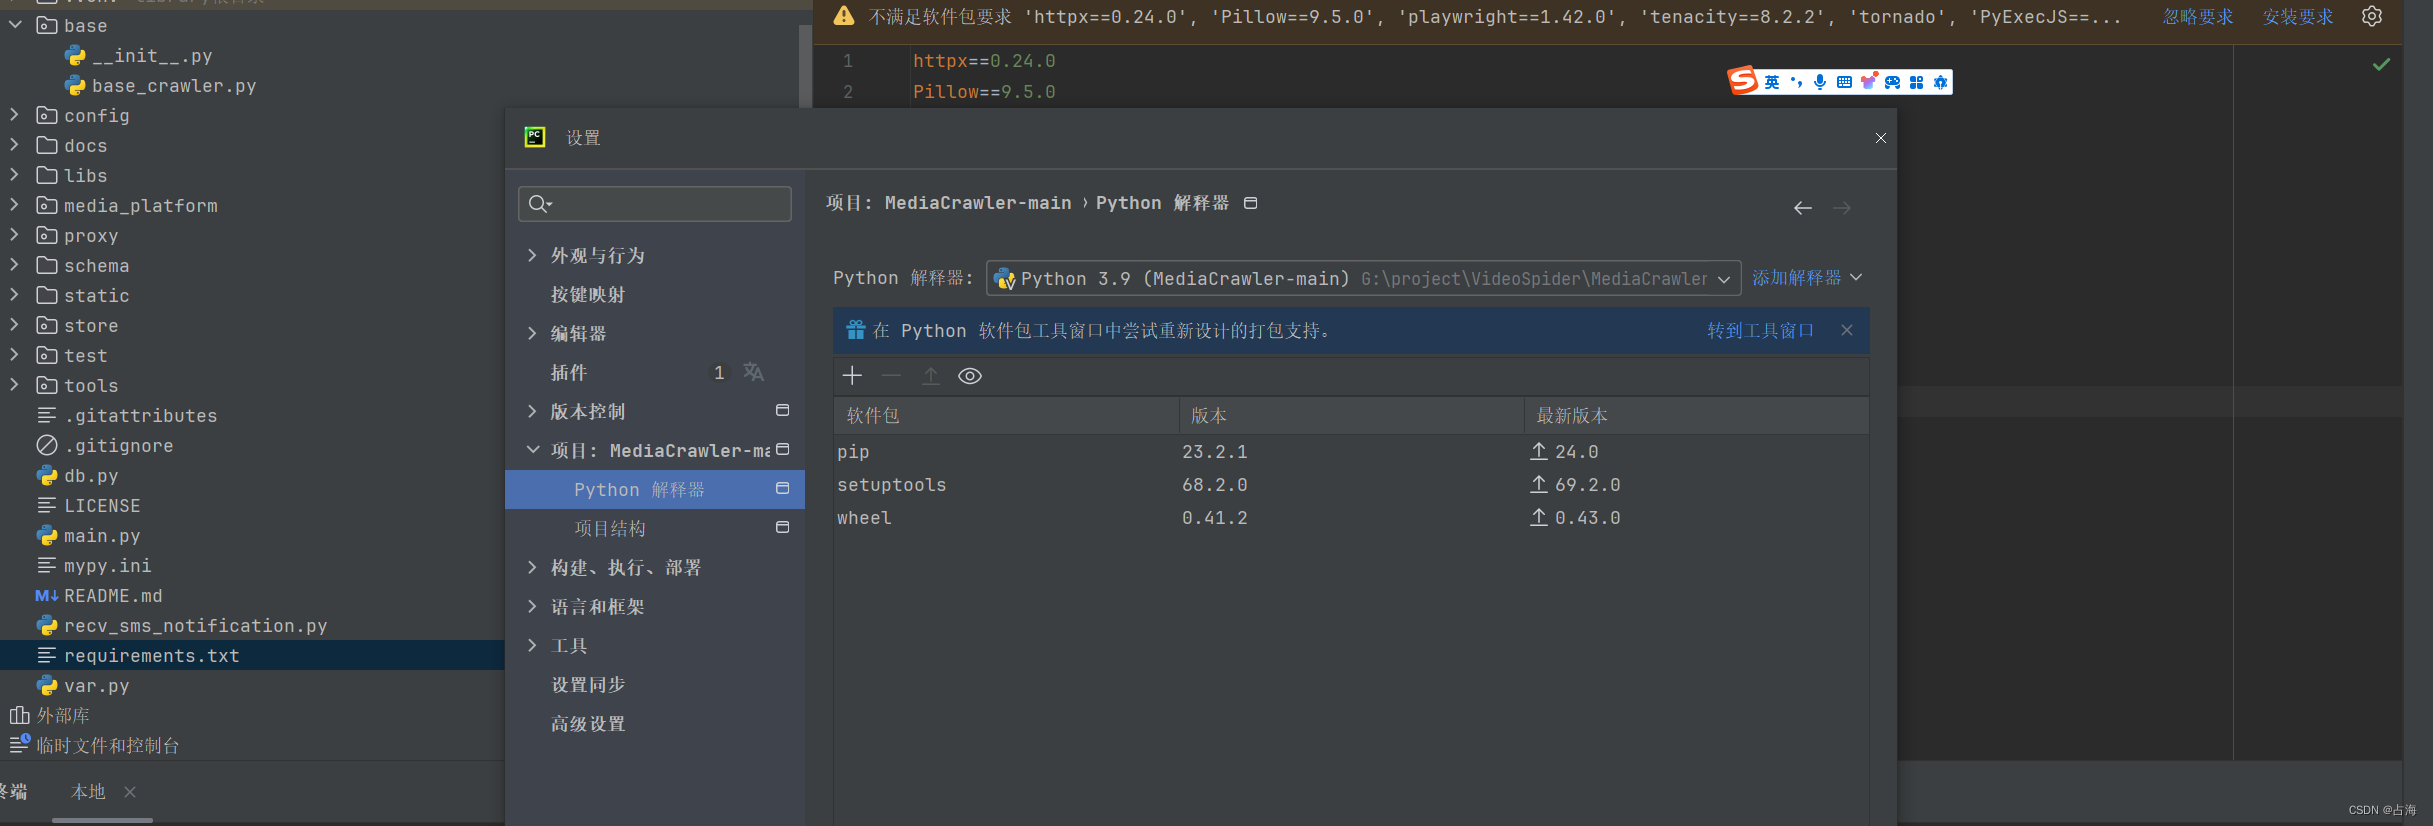Click the add package plus icon
Screen dimensions: 2433x826
[852, 376]
